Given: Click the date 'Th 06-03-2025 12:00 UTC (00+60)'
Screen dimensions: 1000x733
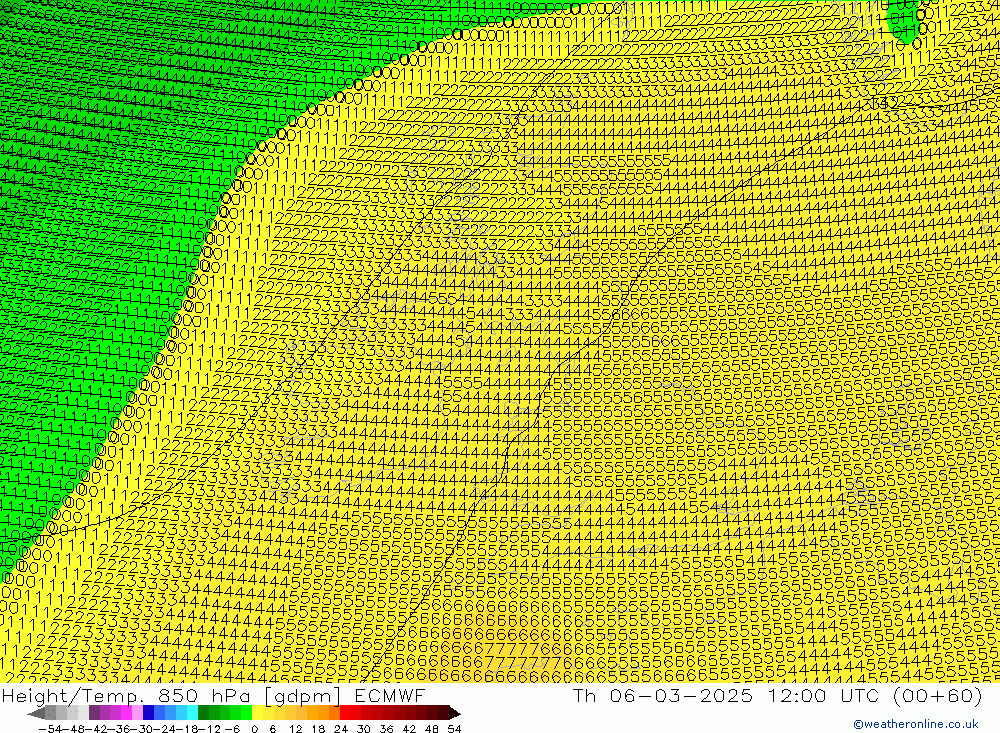Looking at the screenshot, I should coord(777,695).
